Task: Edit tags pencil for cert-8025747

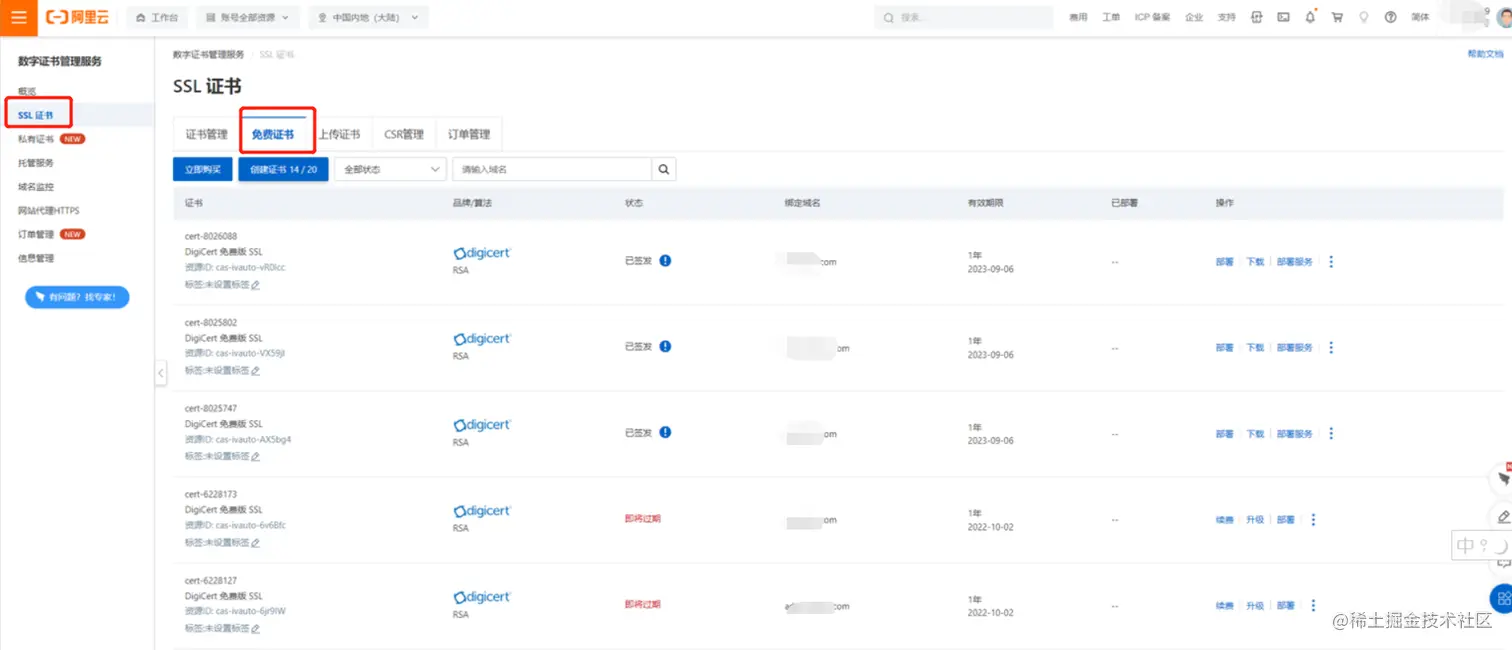Action: [255, 457]
